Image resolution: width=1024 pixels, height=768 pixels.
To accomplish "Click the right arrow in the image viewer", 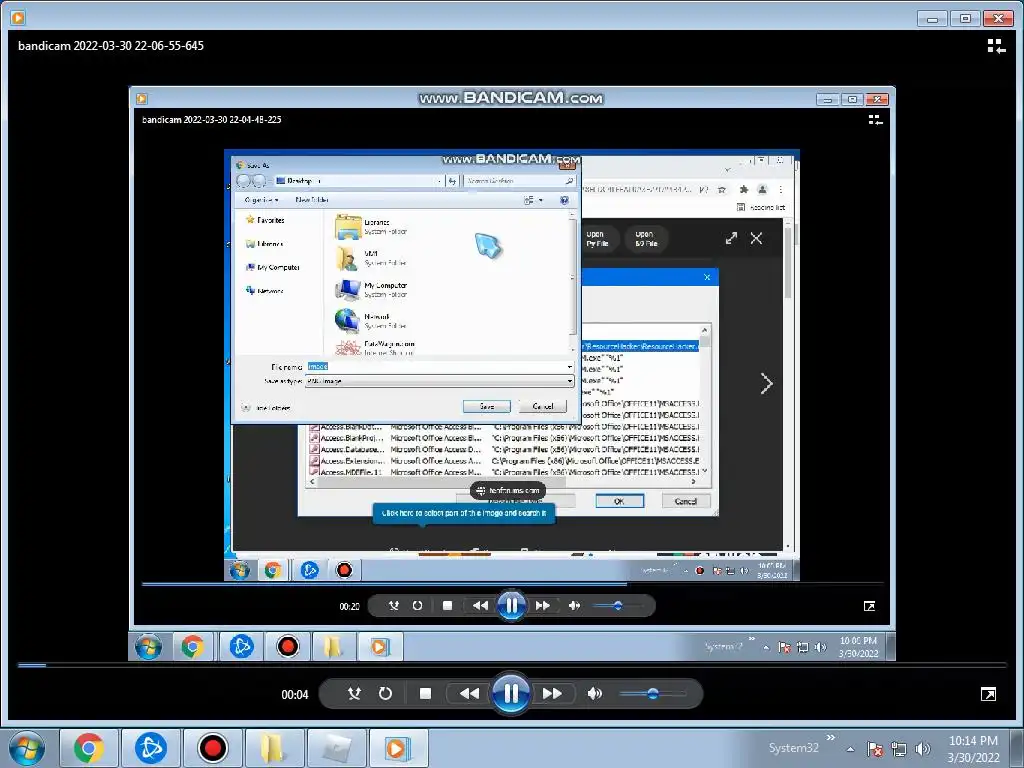I will coord(767,383).
